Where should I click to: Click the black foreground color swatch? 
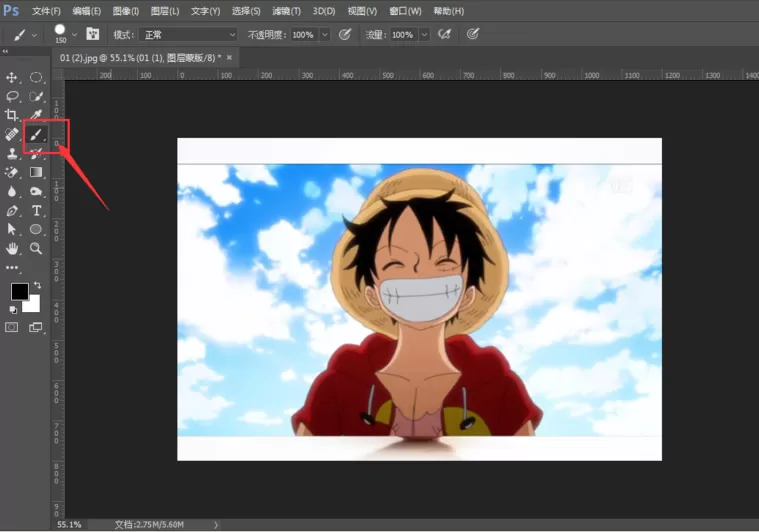click(19, 291)
